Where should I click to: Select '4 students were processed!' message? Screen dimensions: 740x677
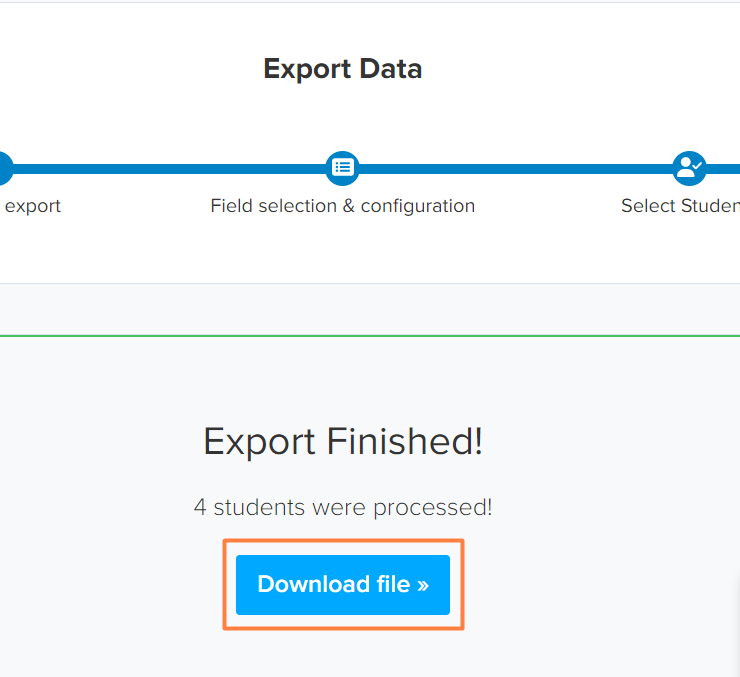343,508
